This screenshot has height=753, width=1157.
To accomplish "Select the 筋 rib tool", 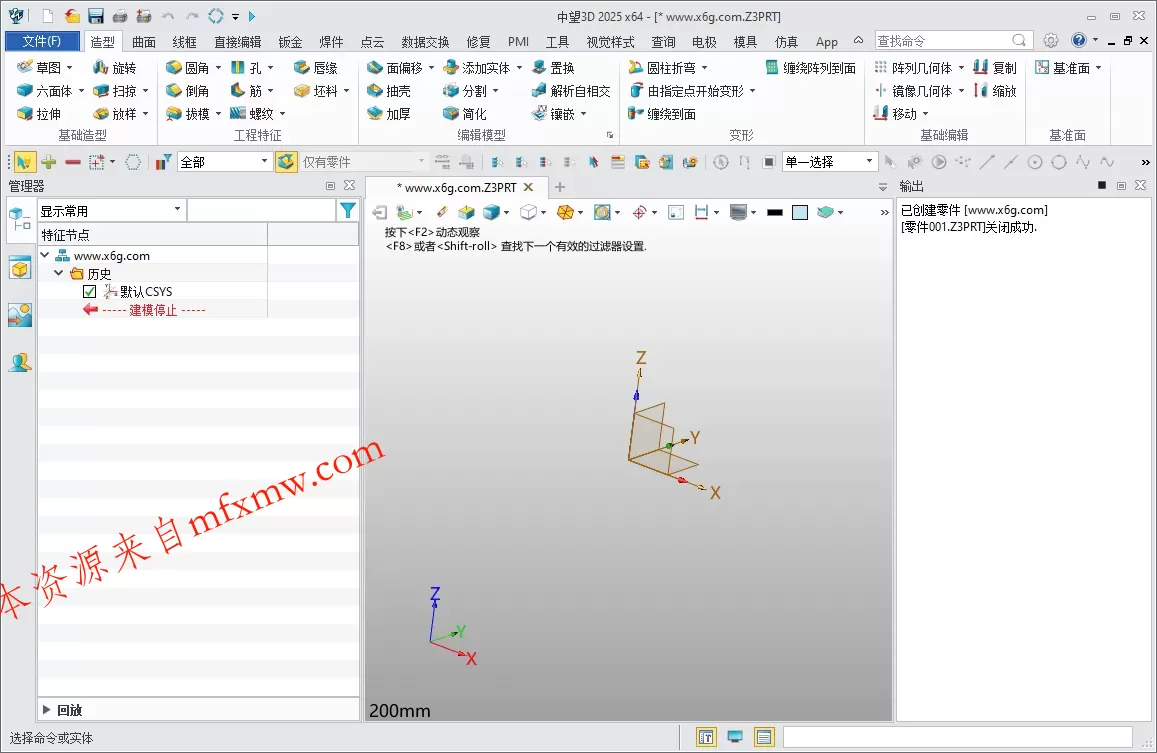I will (246, 91).
